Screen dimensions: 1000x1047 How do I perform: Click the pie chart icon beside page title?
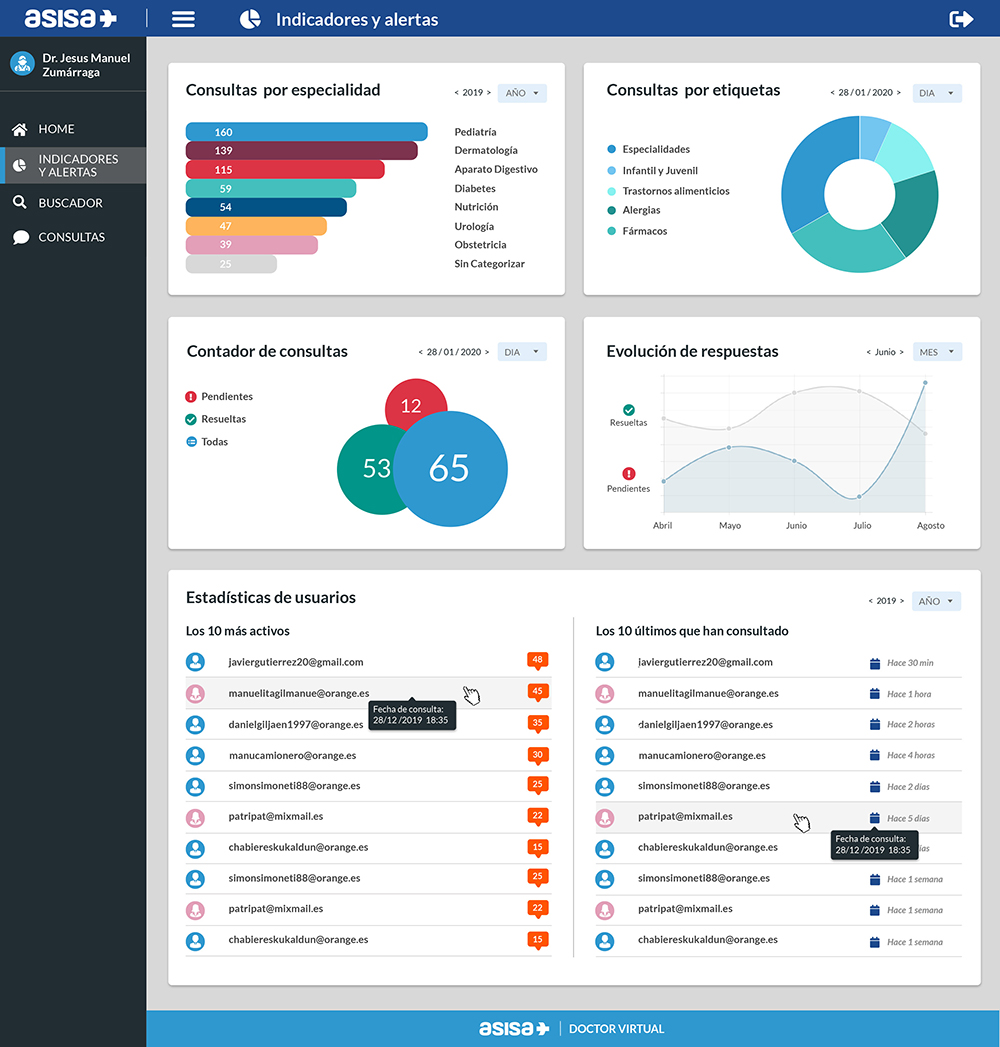250,19
